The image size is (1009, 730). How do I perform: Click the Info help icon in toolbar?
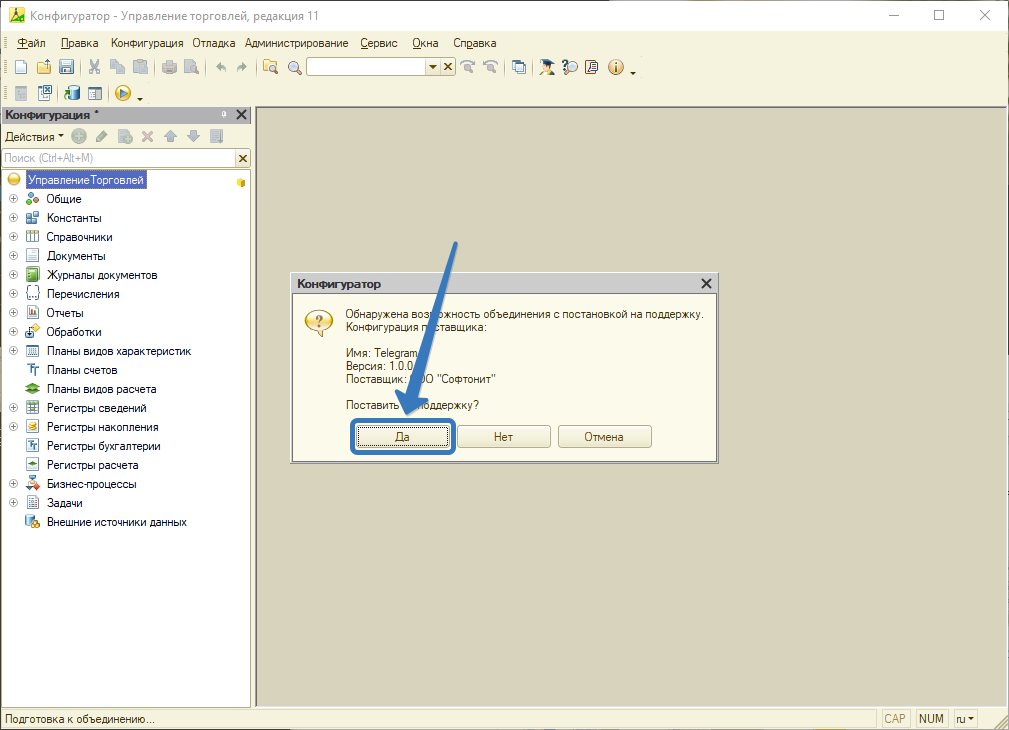click(615, 67)
